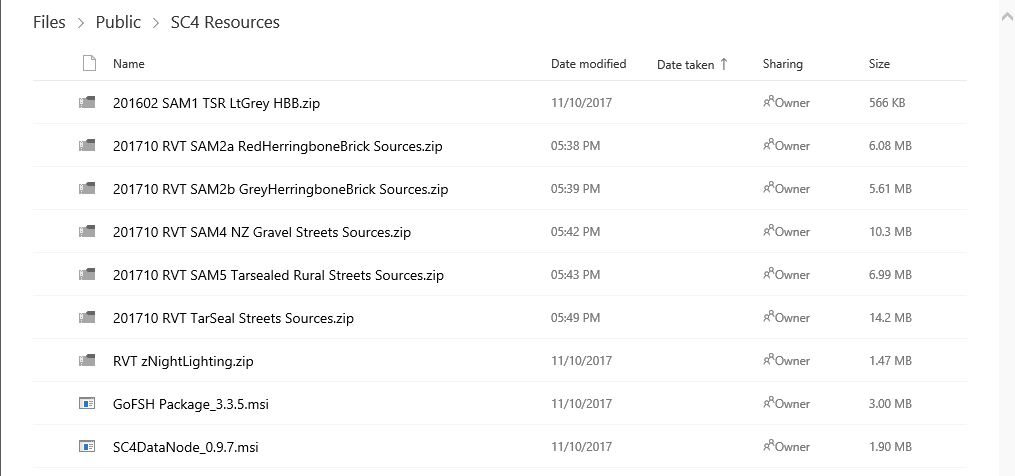Screen dimensions: 1015x476
Task: Click the zip icon for RVT zNightLighting
Action: pyautogui.click(x=87, y=360)
